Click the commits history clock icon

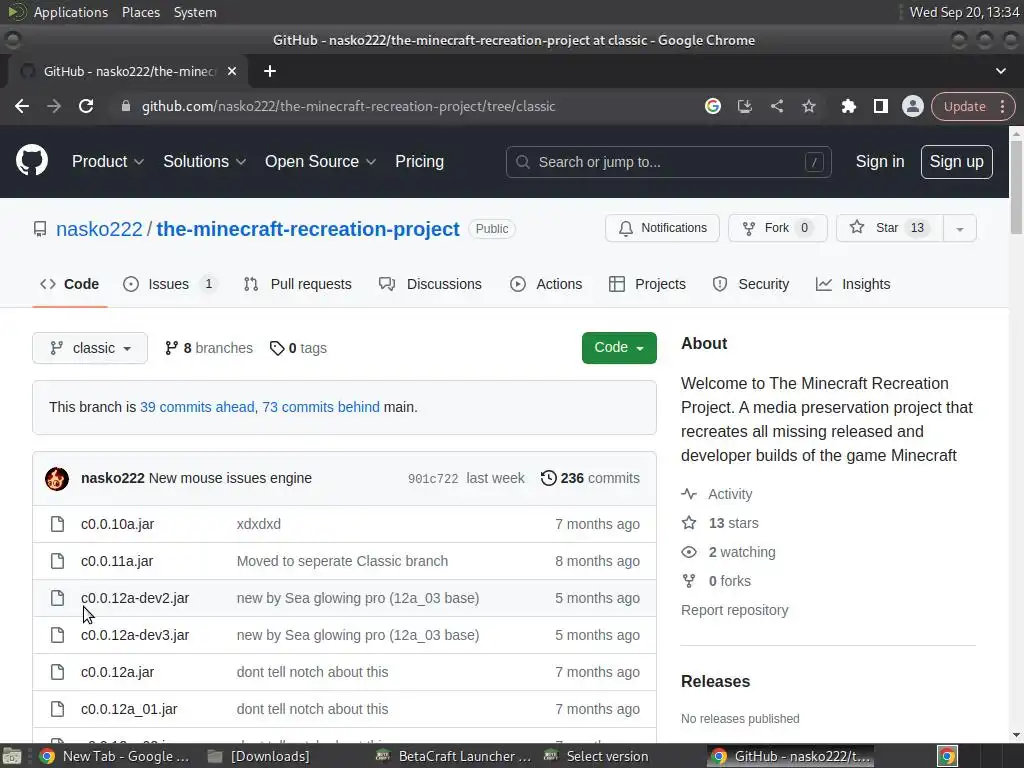[x=549, y=478]
